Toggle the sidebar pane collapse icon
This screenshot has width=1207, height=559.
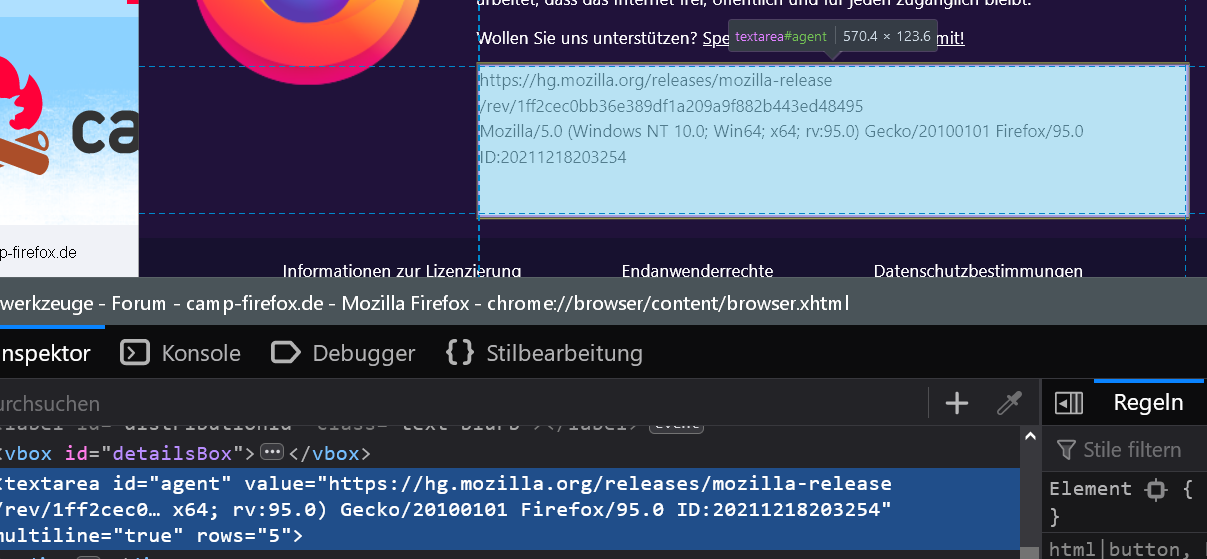tap(1069, 403)
